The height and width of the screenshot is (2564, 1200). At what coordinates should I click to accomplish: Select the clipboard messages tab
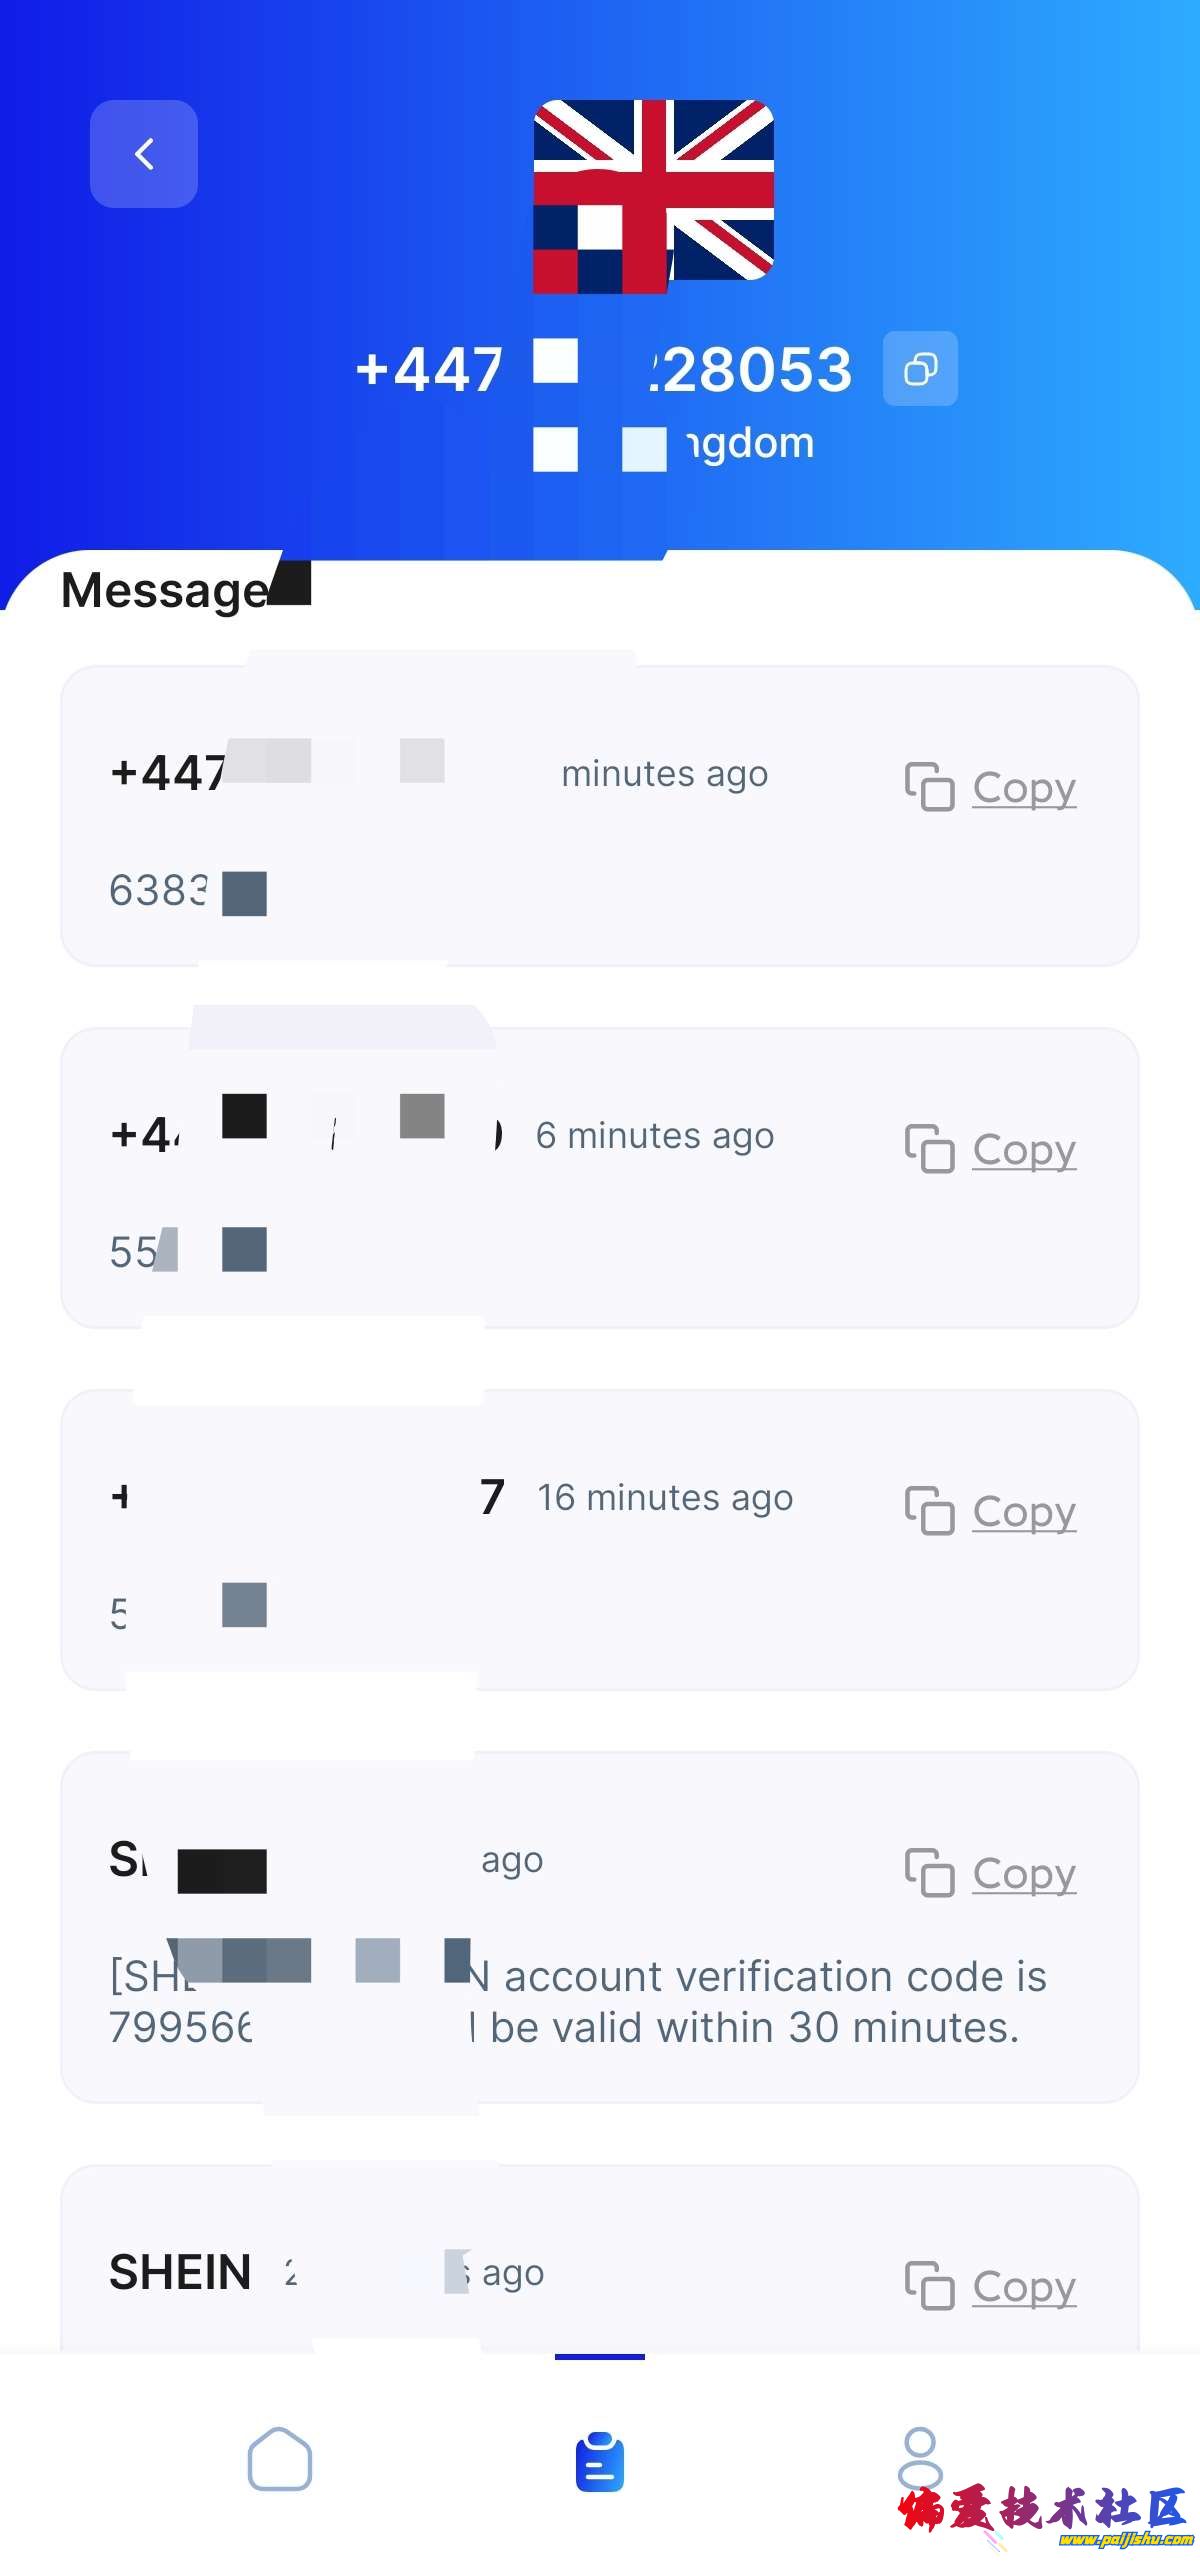click(600, 2461)
